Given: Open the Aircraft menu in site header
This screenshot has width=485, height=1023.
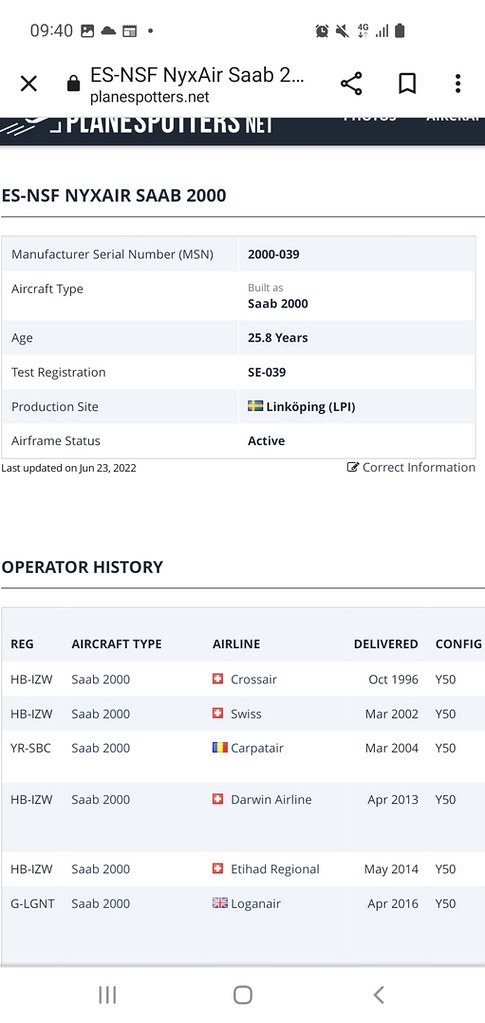Looking at the screenshot, I should pos(455,119).
